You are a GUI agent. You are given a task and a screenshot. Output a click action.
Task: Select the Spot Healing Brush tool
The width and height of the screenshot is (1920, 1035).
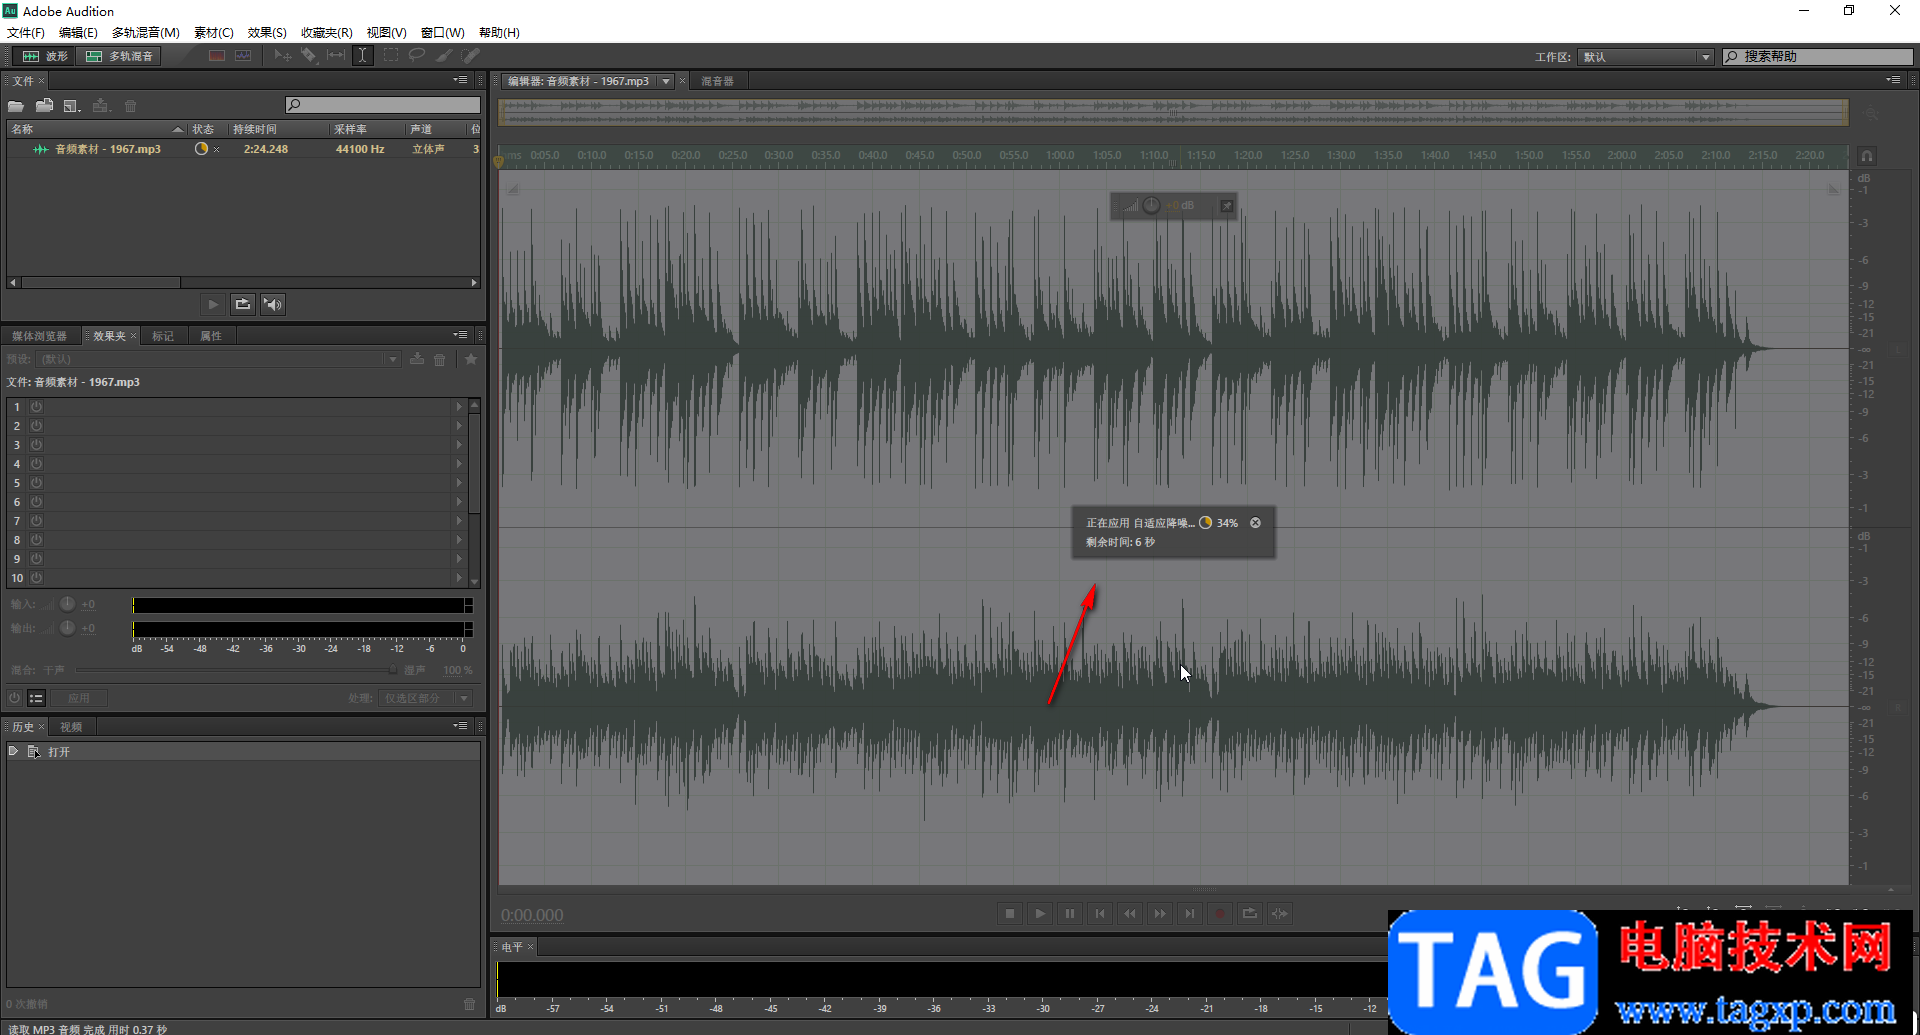coord(470,56)
